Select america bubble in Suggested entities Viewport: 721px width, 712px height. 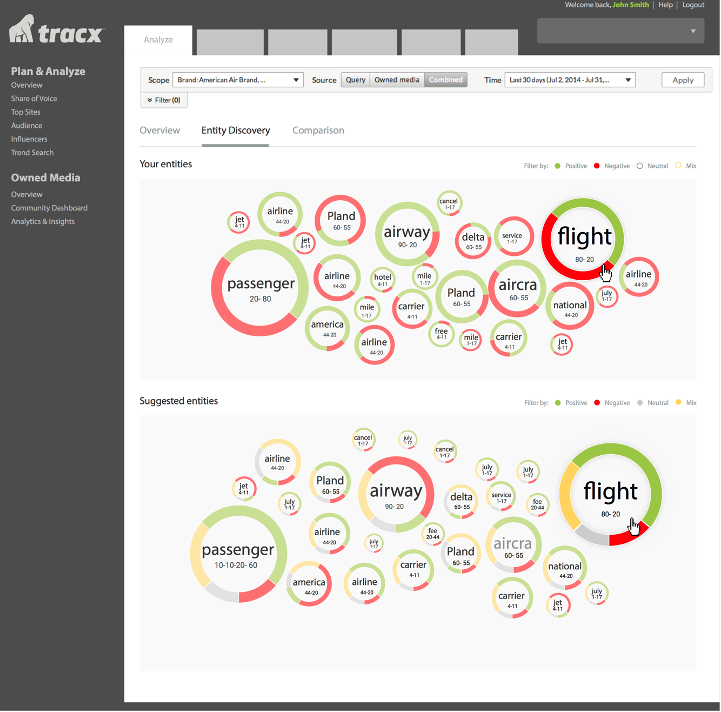tap(309, 584)
